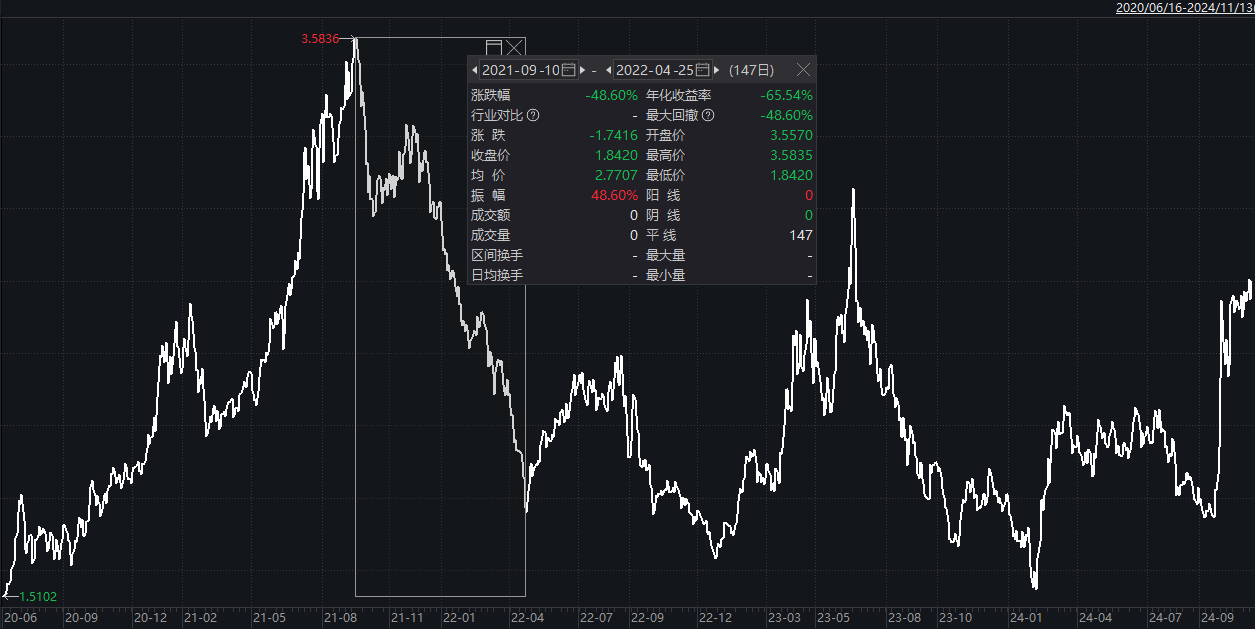Open the date range link at top right
The height and width of the screenshot is (629, 1255).
pyautogui.click(x=1185, y=7)
